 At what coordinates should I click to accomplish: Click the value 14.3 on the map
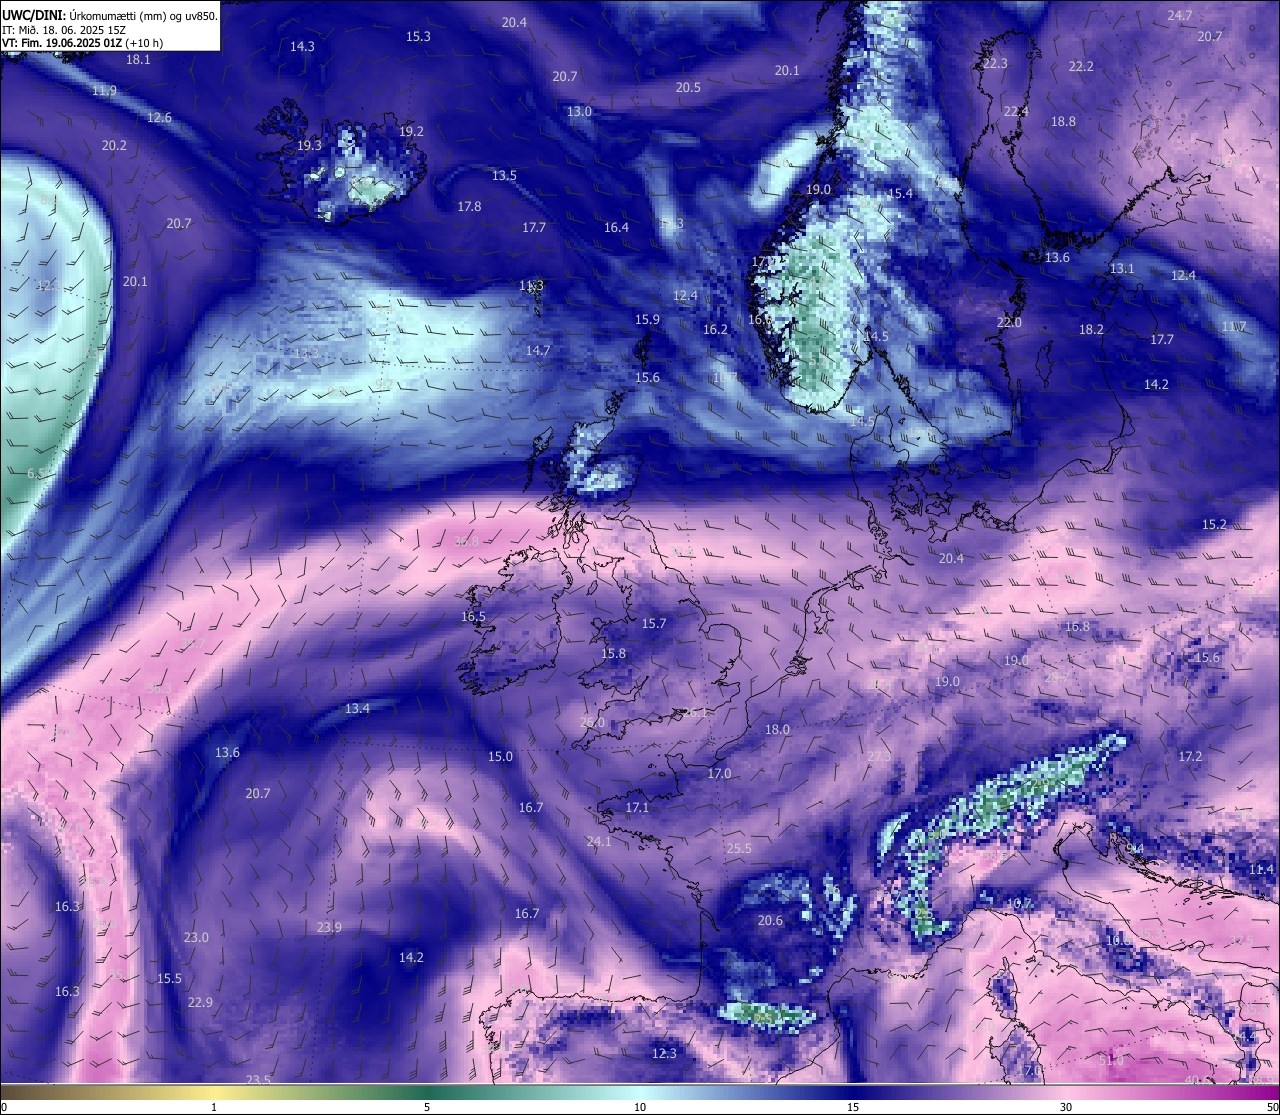[302, 47]
